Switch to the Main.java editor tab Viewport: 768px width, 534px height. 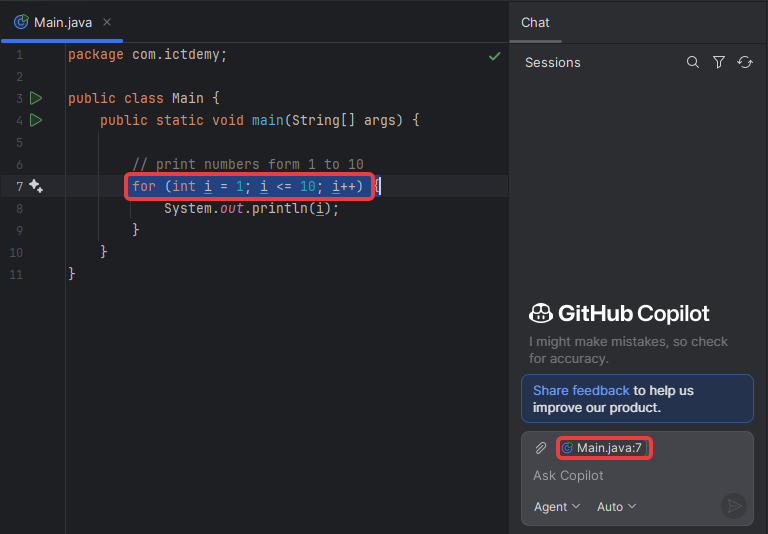pos(63,23)
